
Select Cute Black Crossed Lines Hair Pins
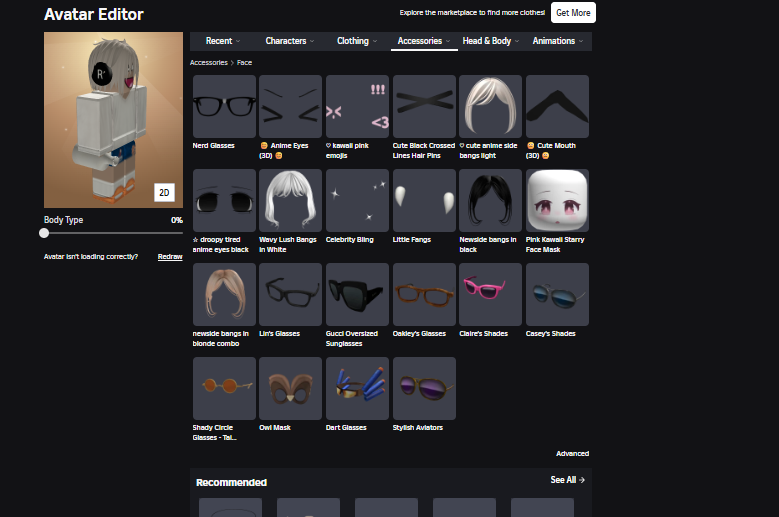click(x=424, y=106)
